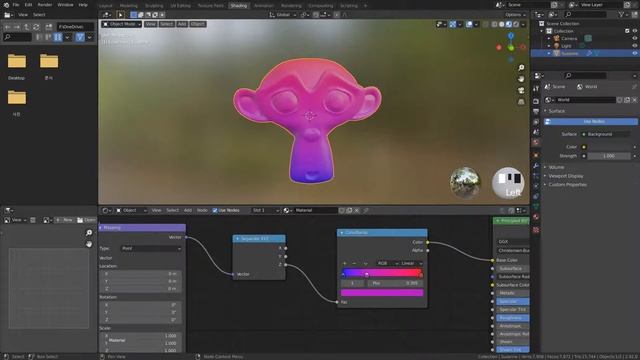Open the Object Mode dropdown in viewport

click(x=121, y=24)
